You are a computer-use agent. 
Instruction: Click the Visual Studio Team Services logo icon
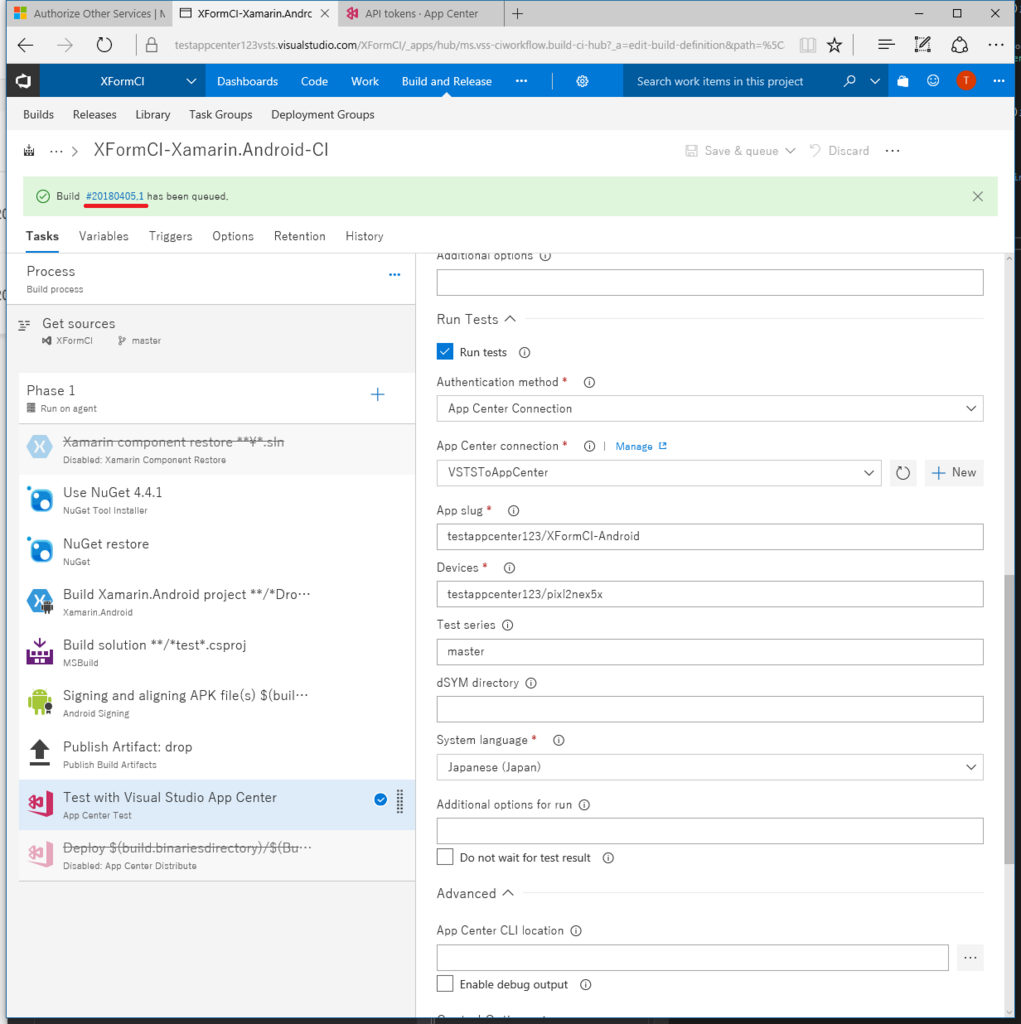(24, 81)
